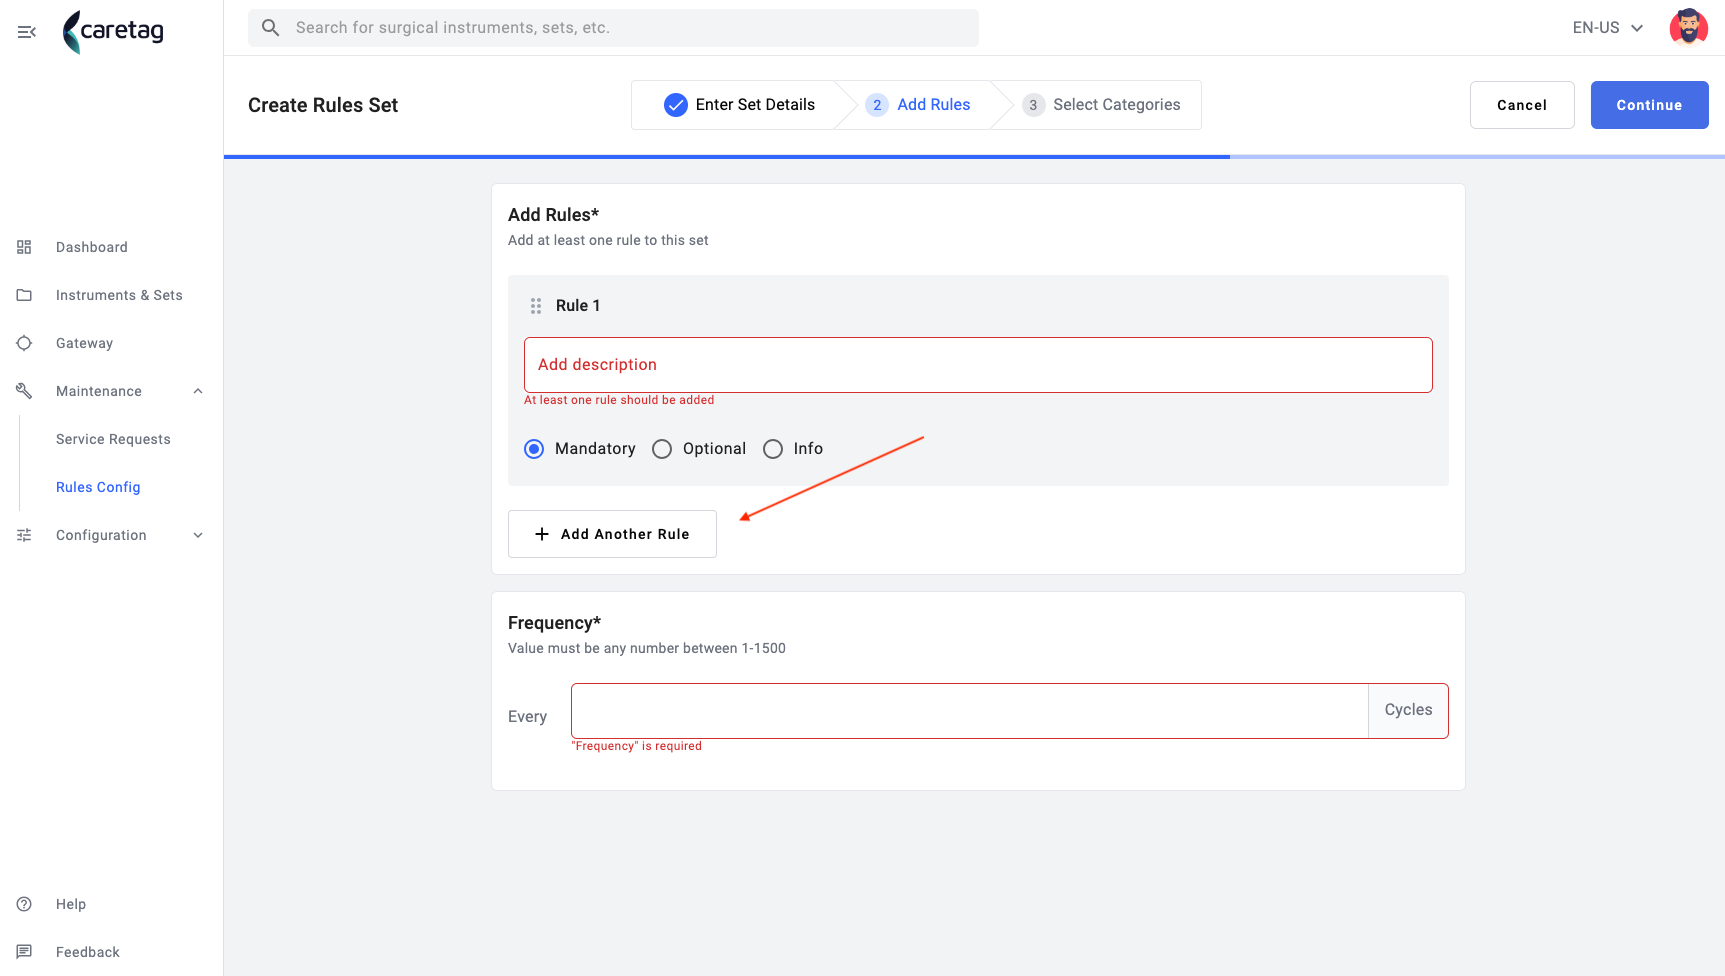Click the Continue button
Screen dimensions: 1725x976
pyautogui.click(x=1649, y=105)
